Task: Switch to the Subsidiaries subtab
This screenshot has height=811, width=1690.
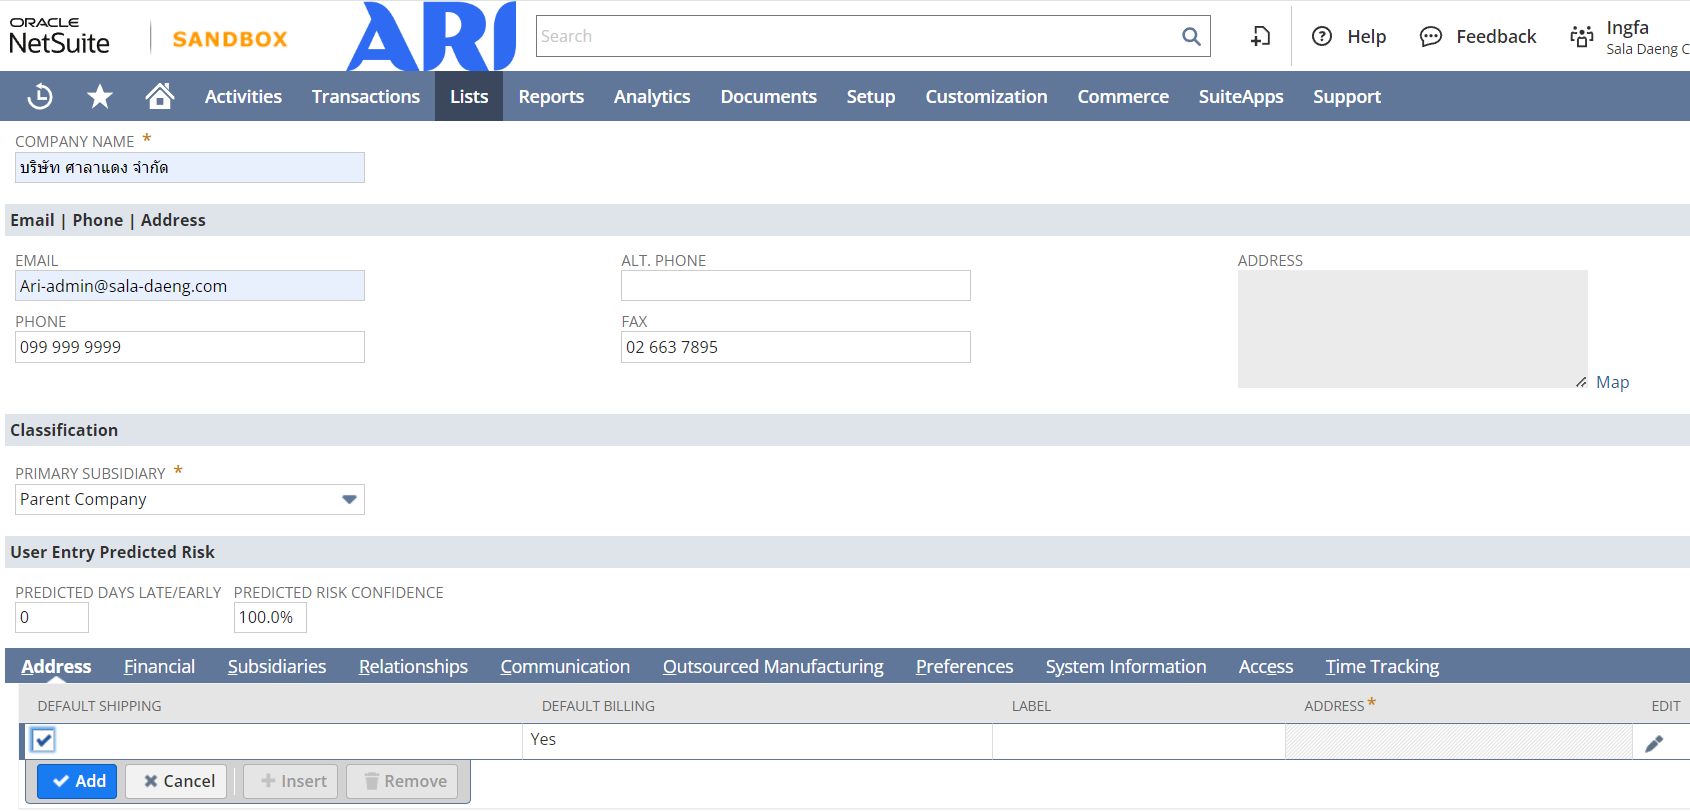Action: pos(277,666)
